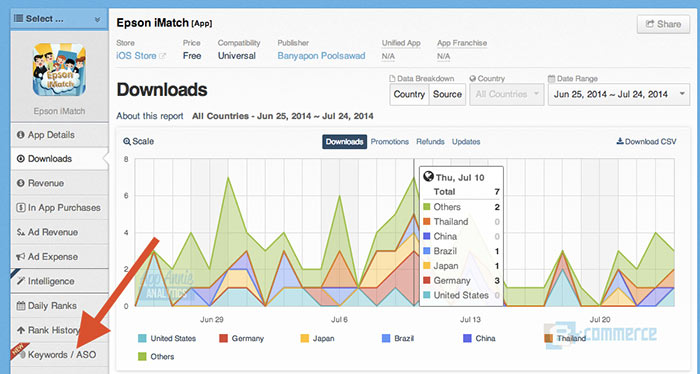Open the Revenue sidebar item

click(x=59, y=183)
